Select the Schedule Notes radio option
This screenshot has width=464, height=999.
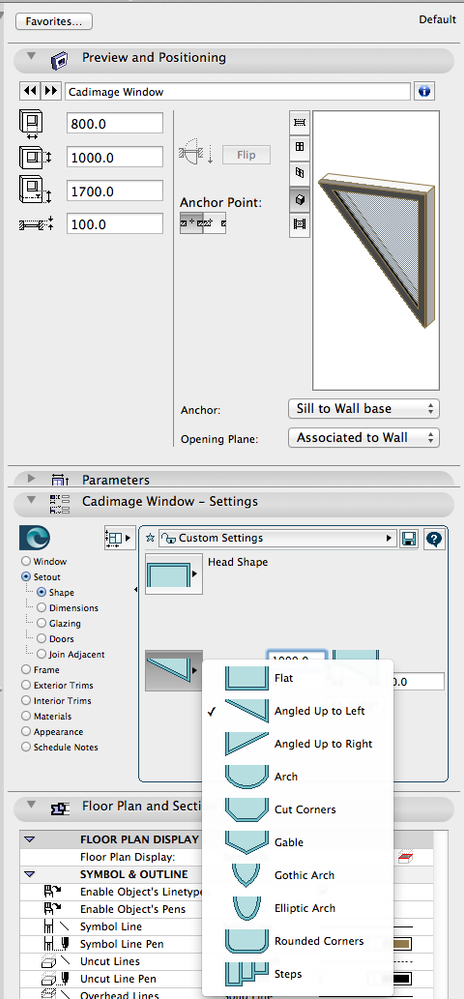tap(26, 747)
